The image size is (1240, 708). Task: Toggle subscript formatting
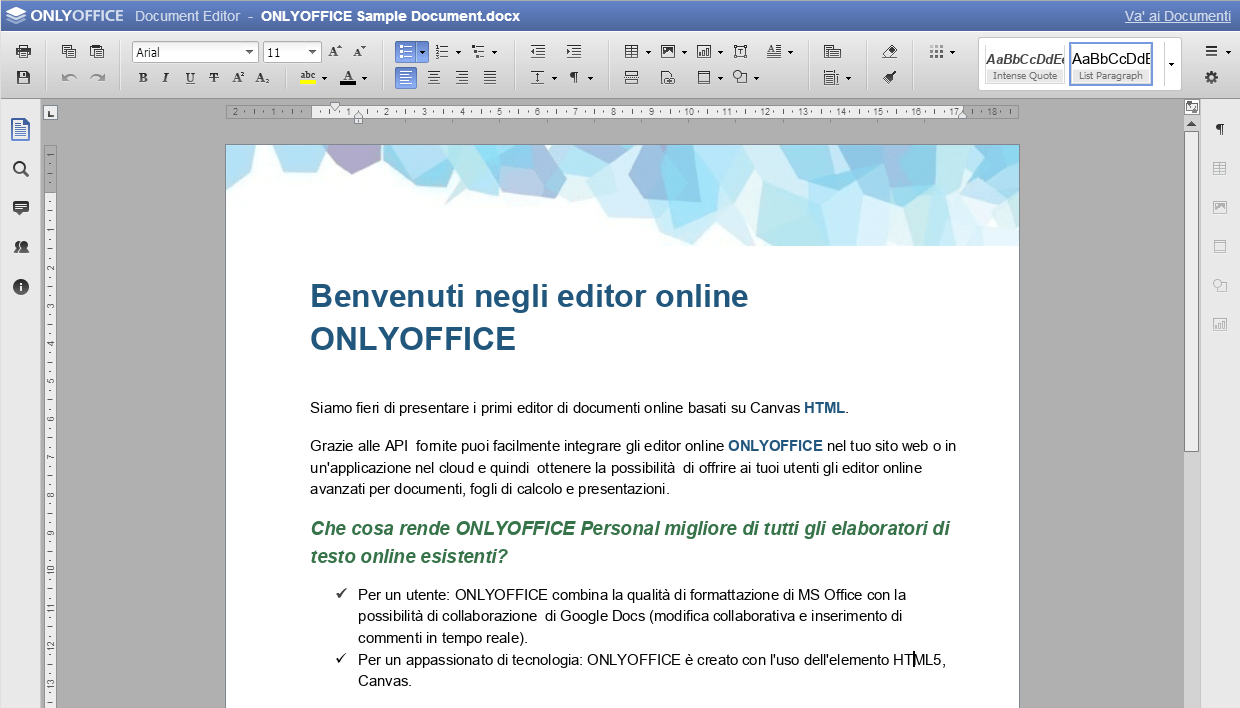pos(262,77)
